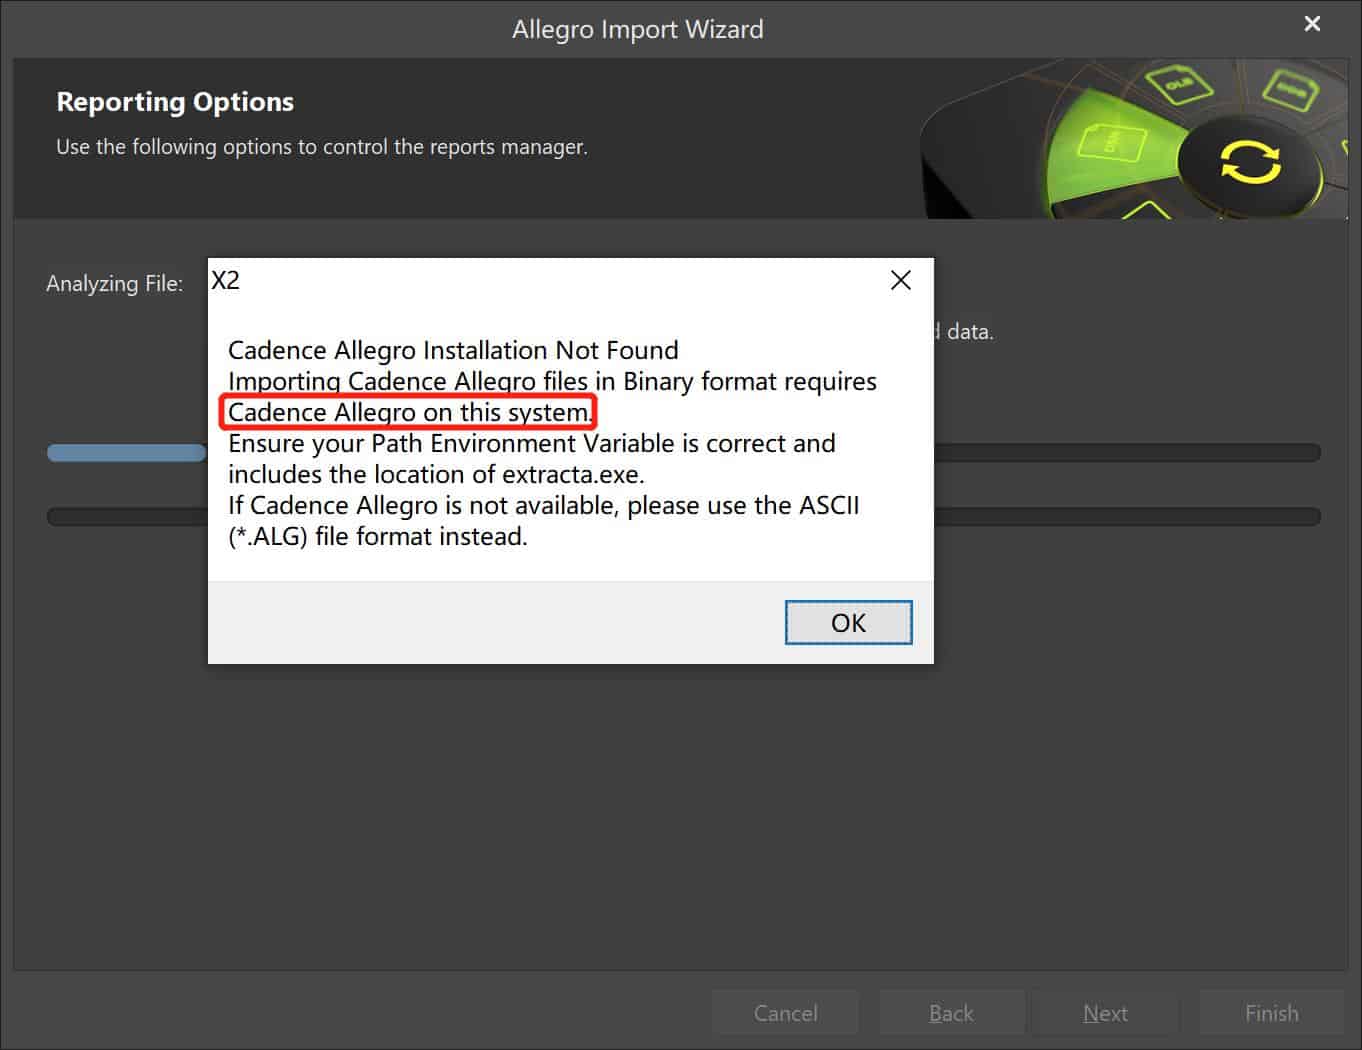Click the "Analyzing File:" label

[114, 284]
